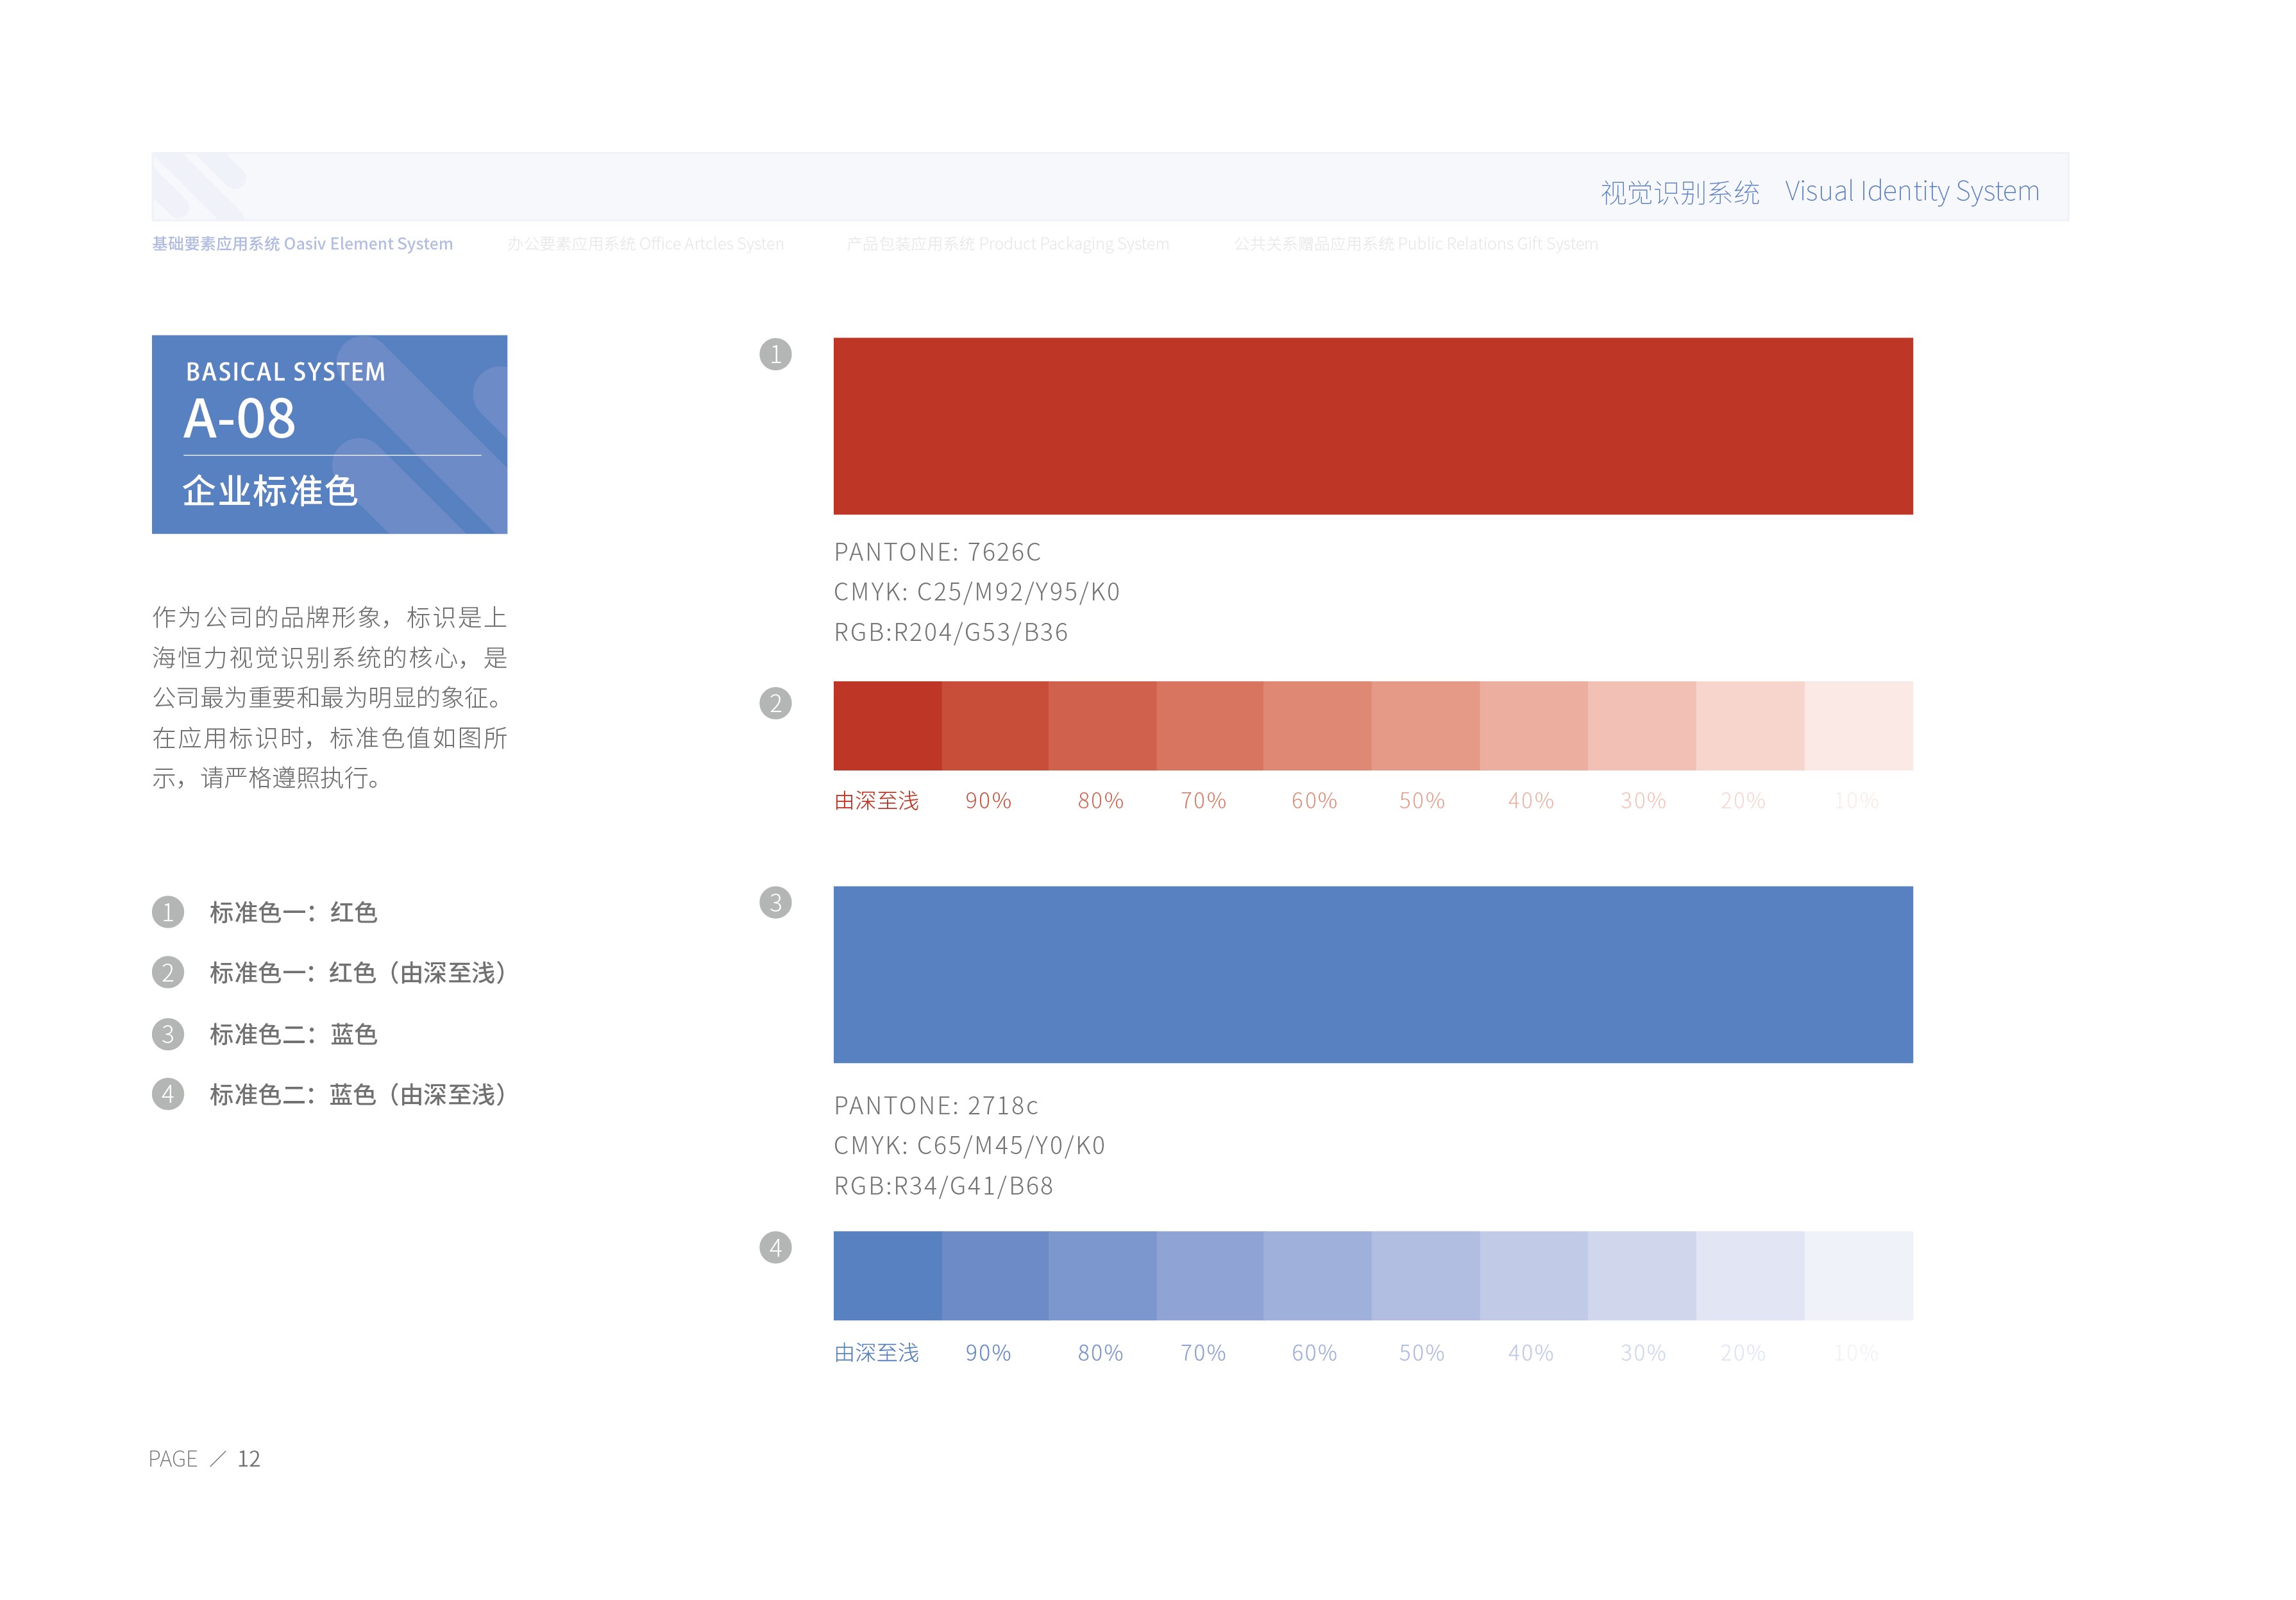Click legend text 标准色一：红色

click(293, 912)
